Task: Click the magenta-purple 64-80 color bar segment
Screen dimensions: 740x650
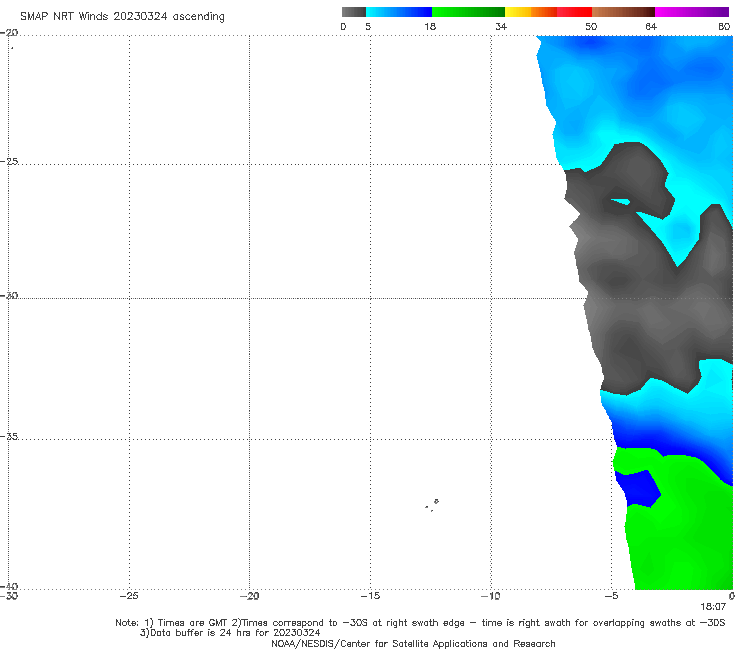Action: coord(692,12)
